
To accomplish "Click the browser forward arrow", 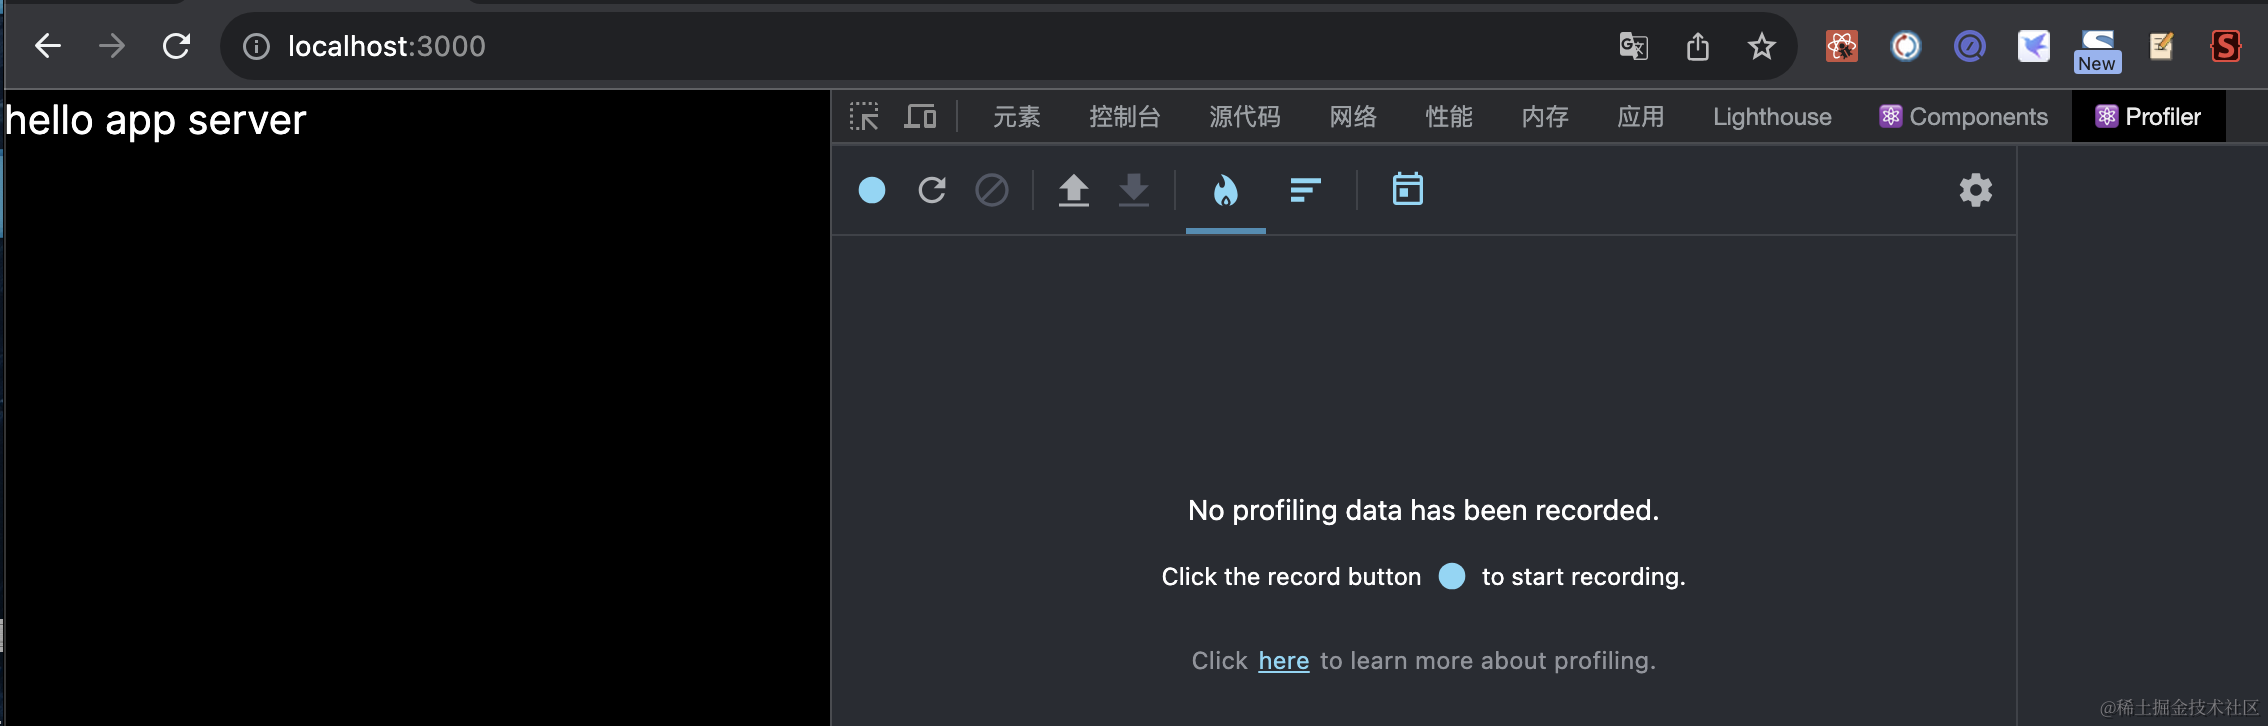I will 112,46.
